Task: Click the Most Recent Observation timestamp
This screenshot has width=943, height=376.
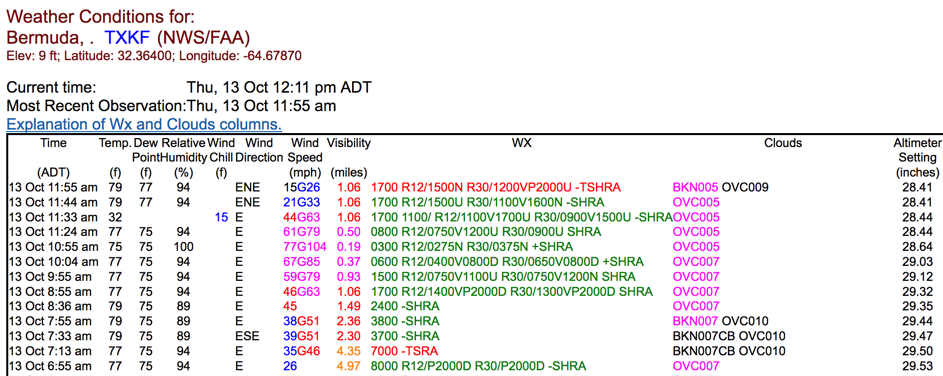Action: click(262, 106)
